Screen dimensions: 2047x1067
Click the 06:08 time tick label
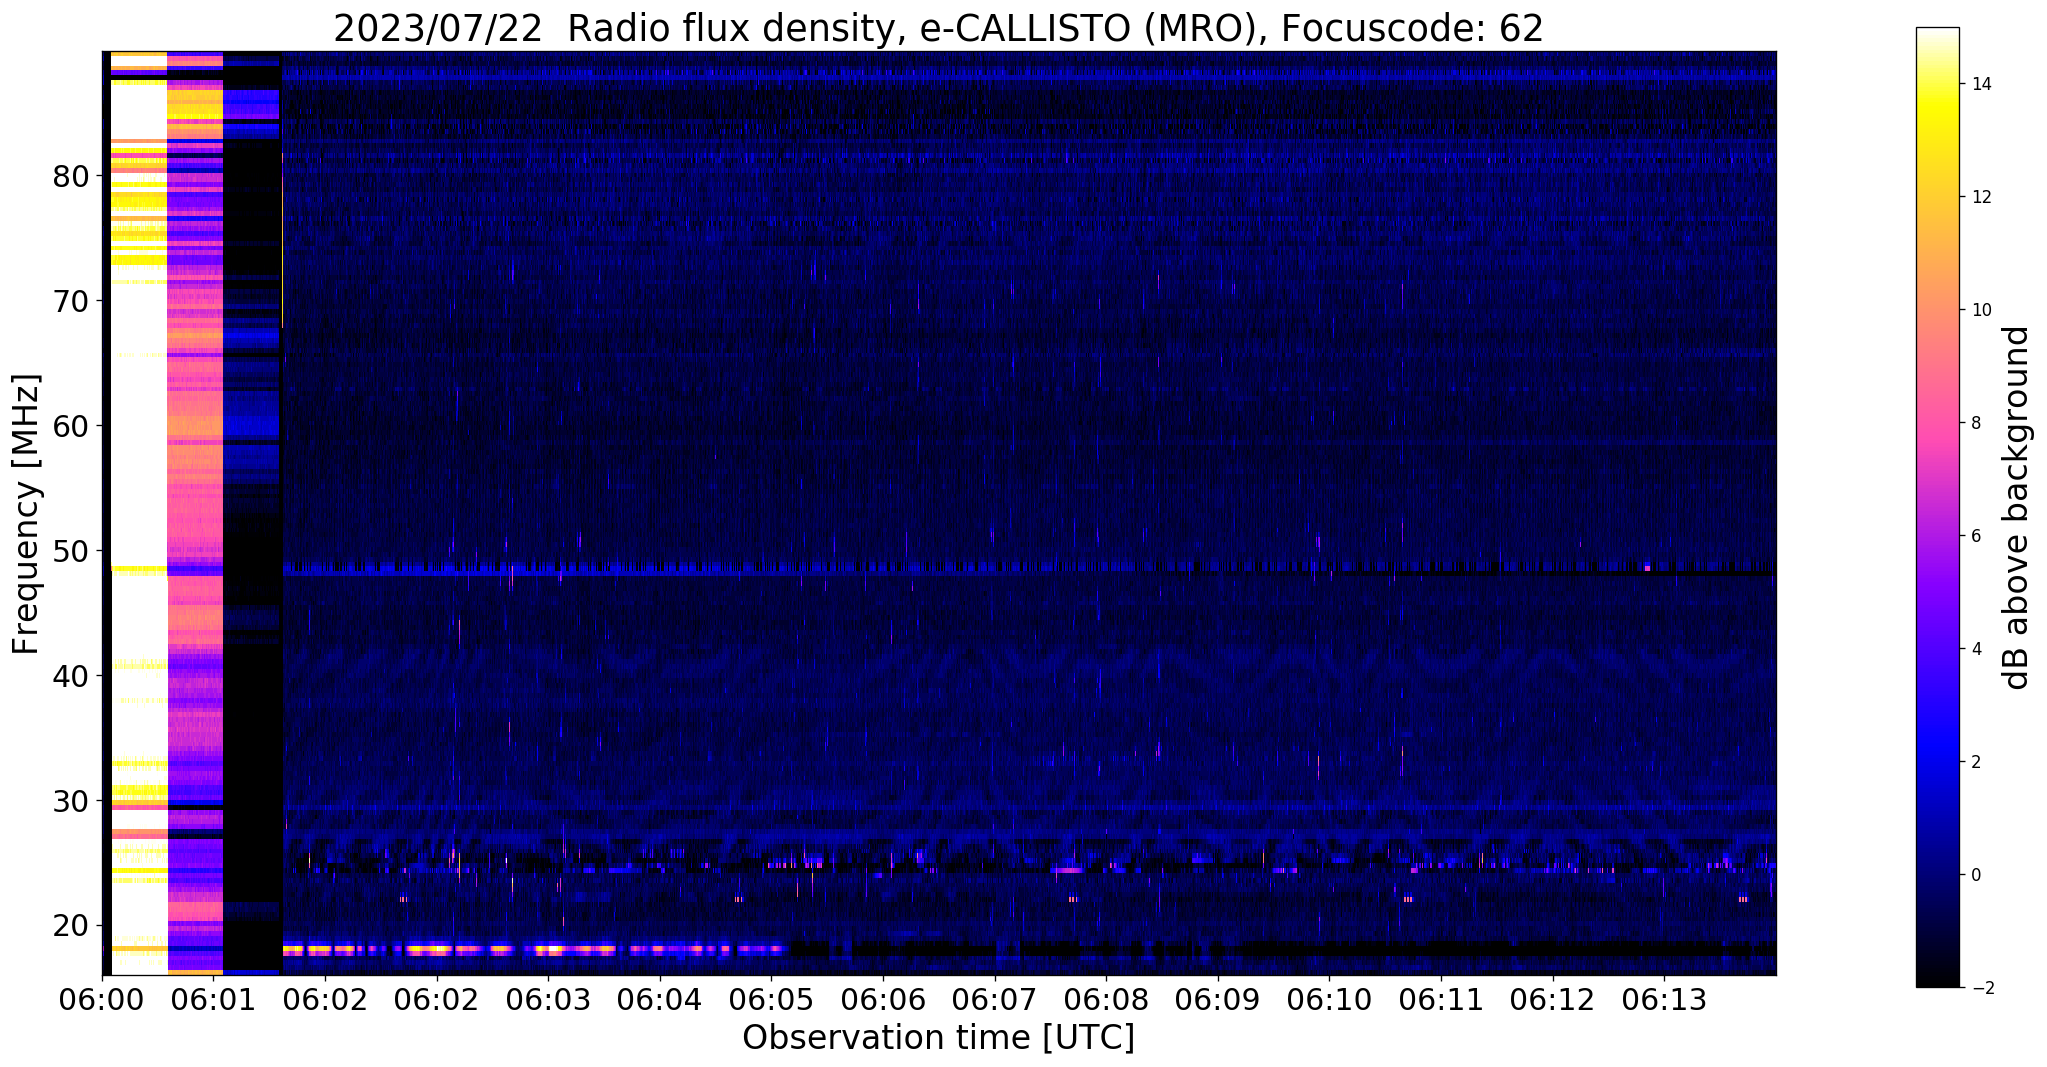pyautogui.click(x=1106, y=1000)
